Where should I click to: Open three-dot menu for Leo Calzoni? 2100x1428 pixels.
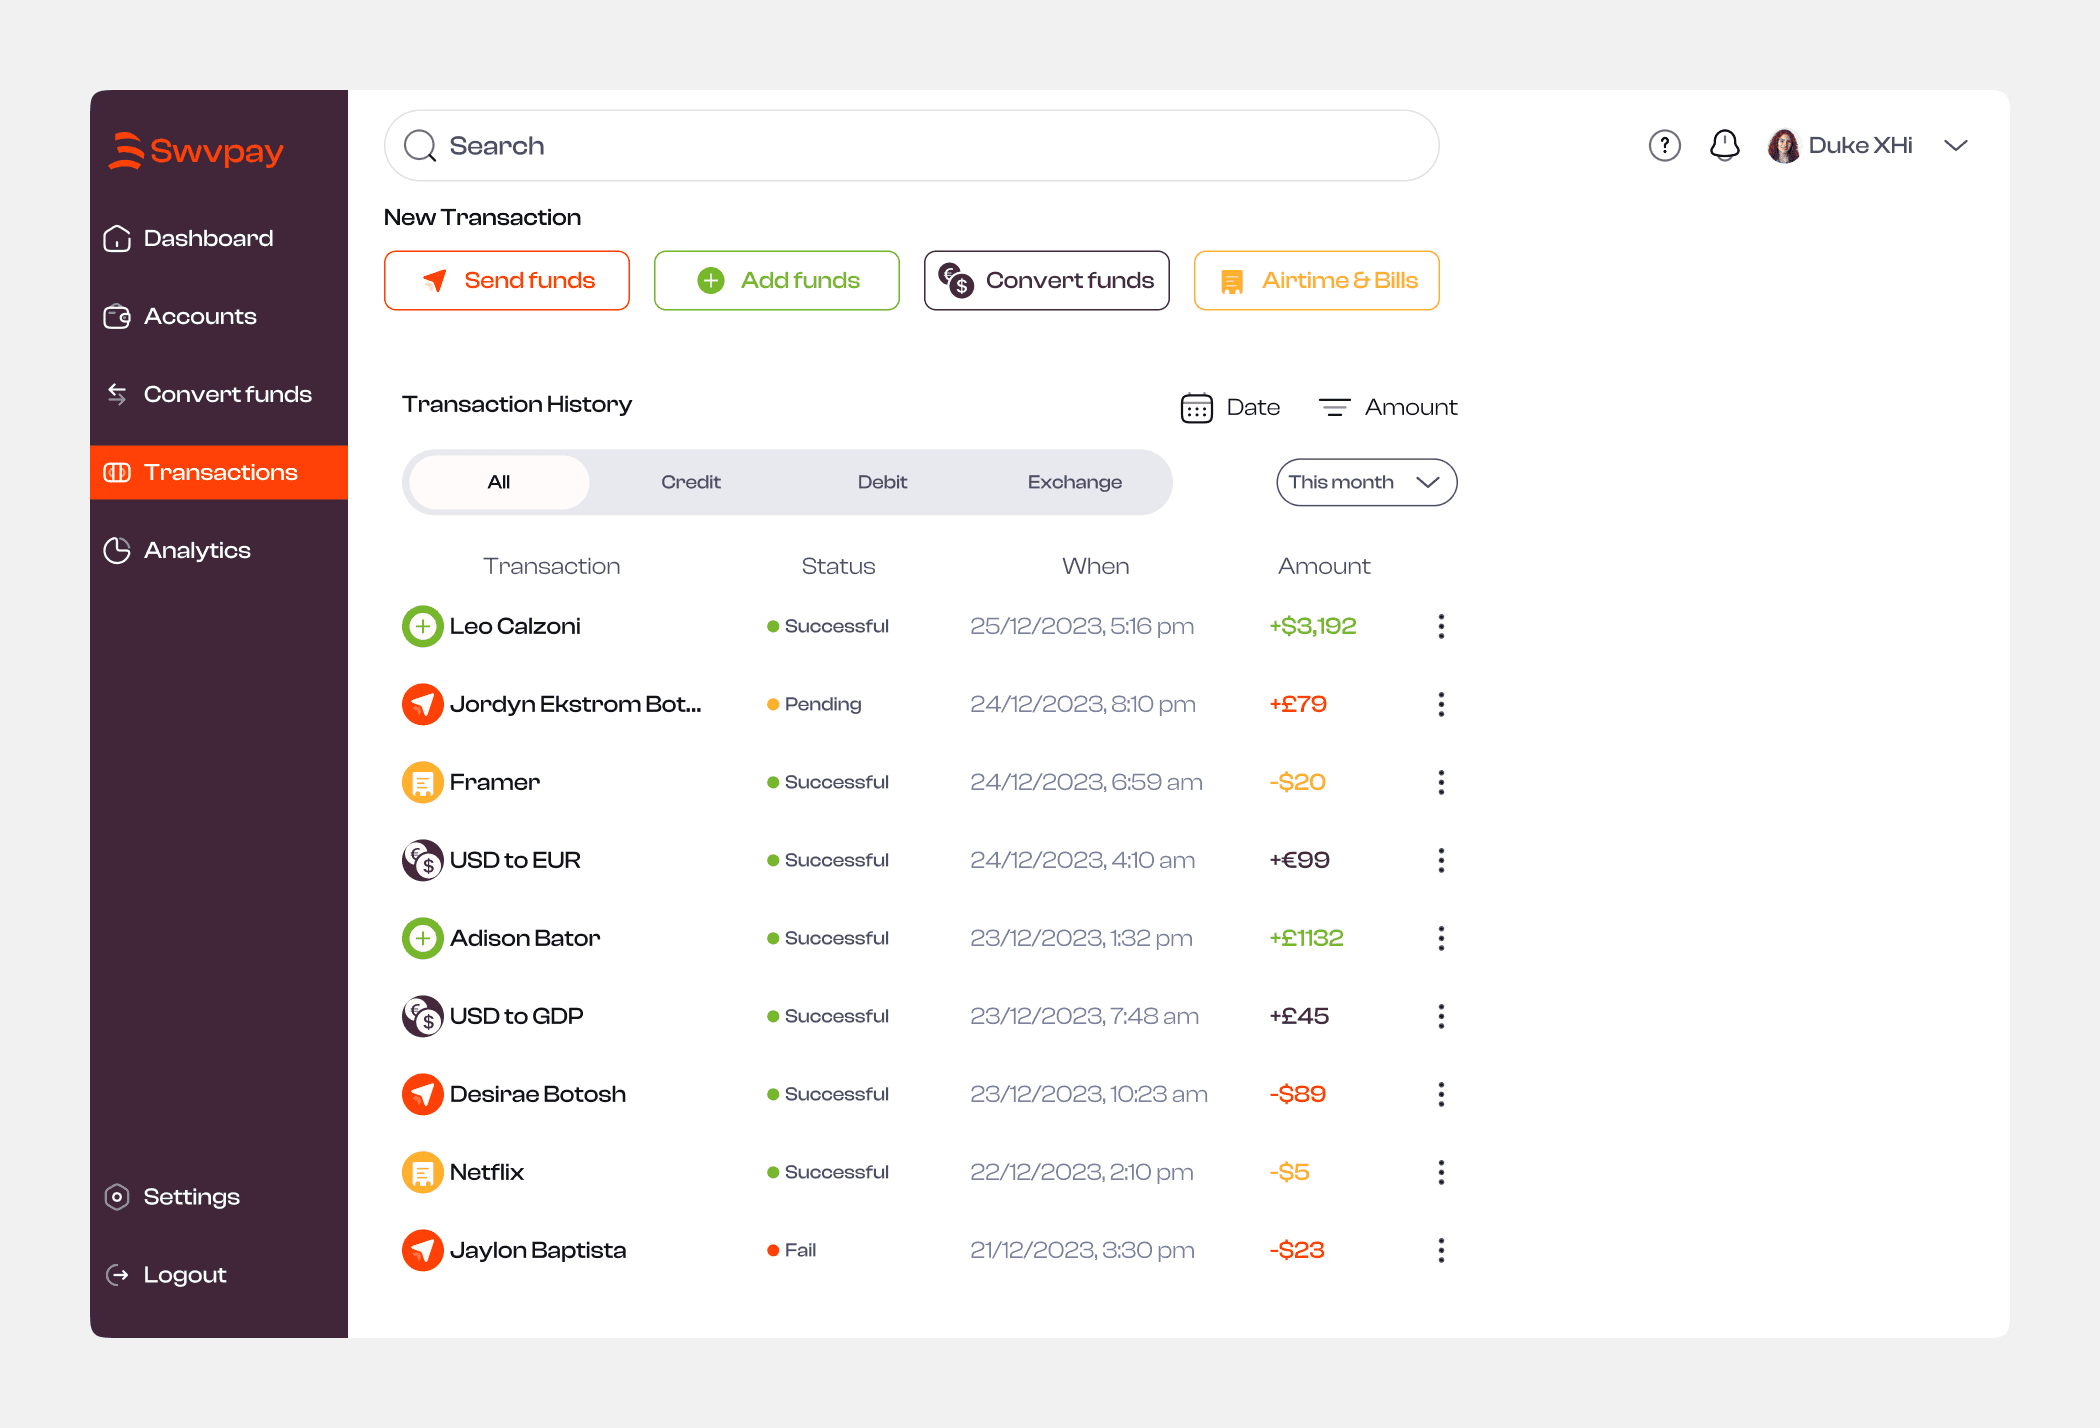(1441, 627)
